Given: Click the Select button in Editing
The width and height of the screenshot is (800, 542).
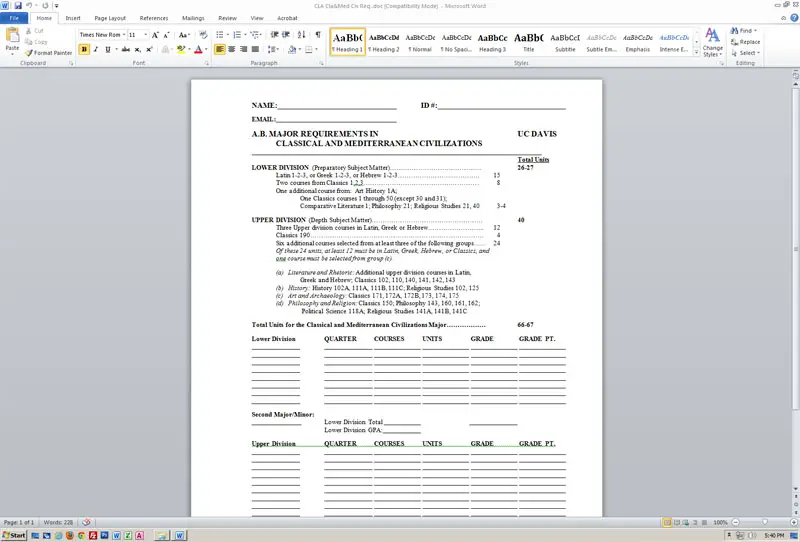Looking at the screenshot, I should [x=745, y=53].
